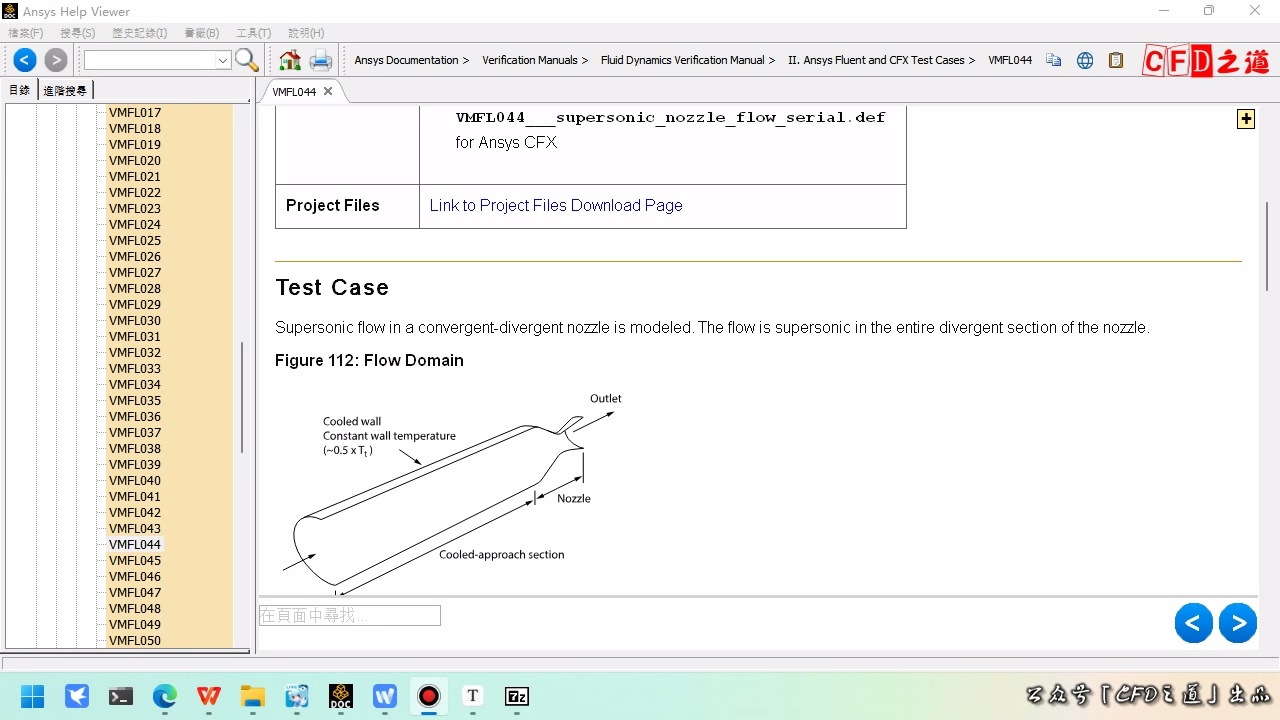Click the blue back navigation arrow in toolbar
The height and width of the screenshot is (720, 1280).
point(25,60)
